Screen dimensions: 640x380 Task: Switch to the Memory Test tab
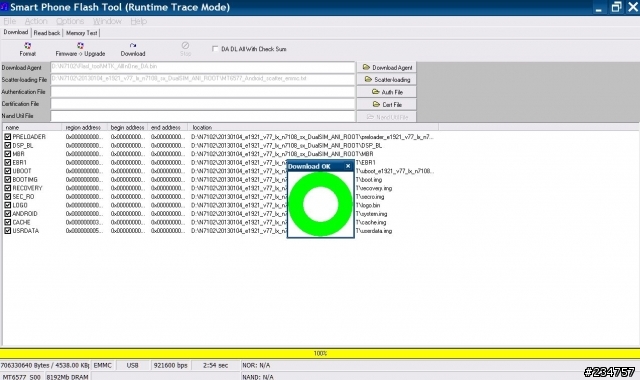coord(81,33)
